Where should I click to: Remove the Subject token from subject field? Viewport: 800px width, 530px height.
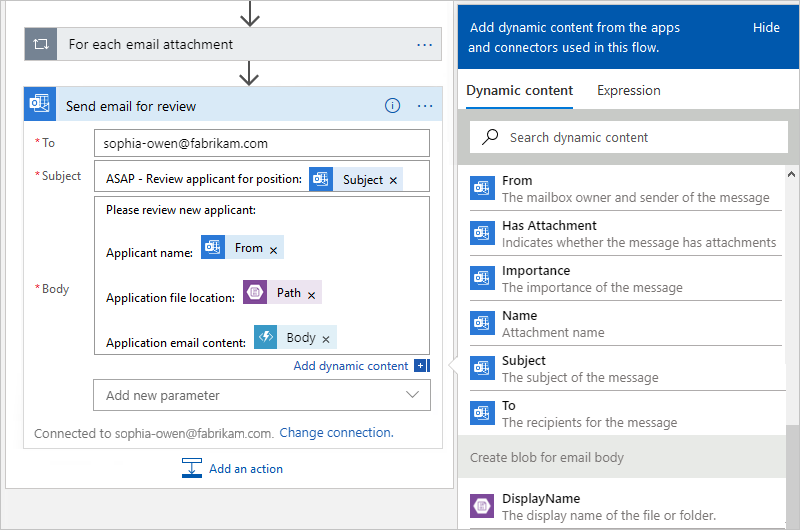(394, 181)
